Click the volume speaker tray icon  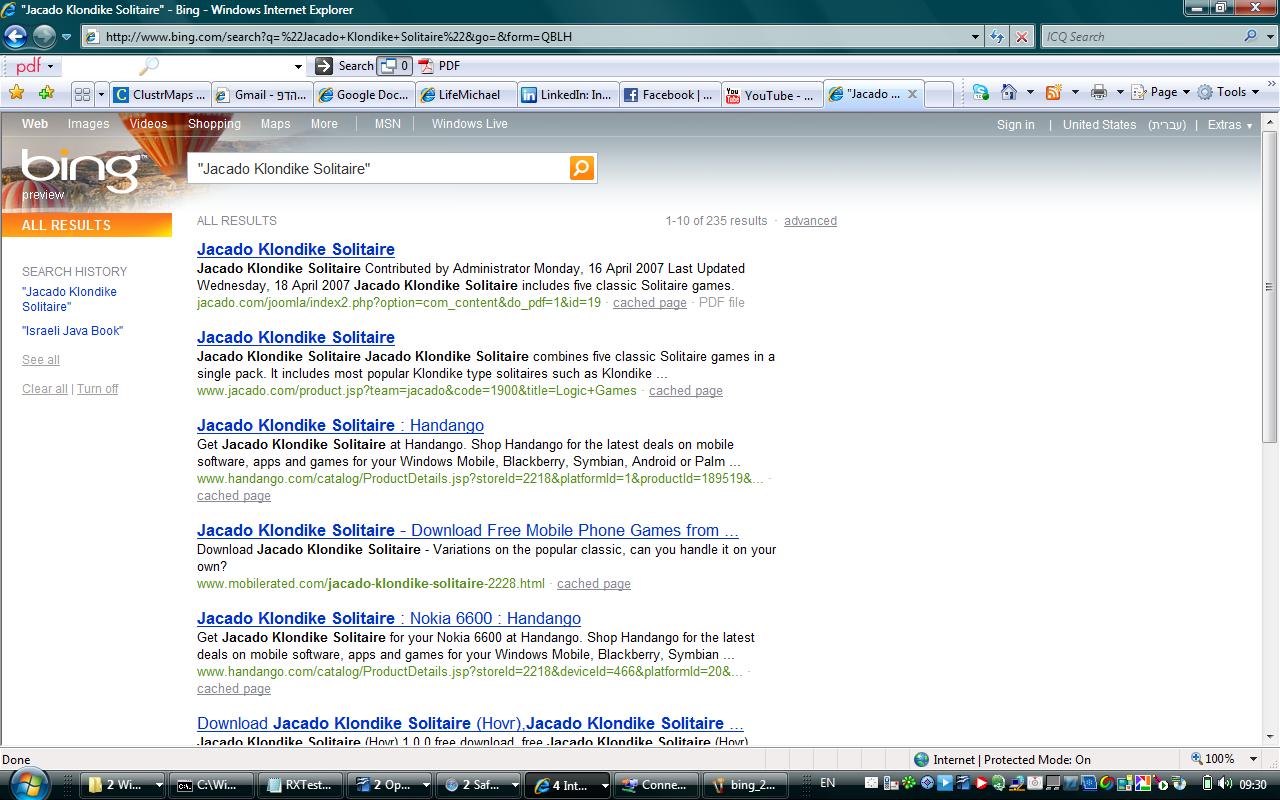1225,783
